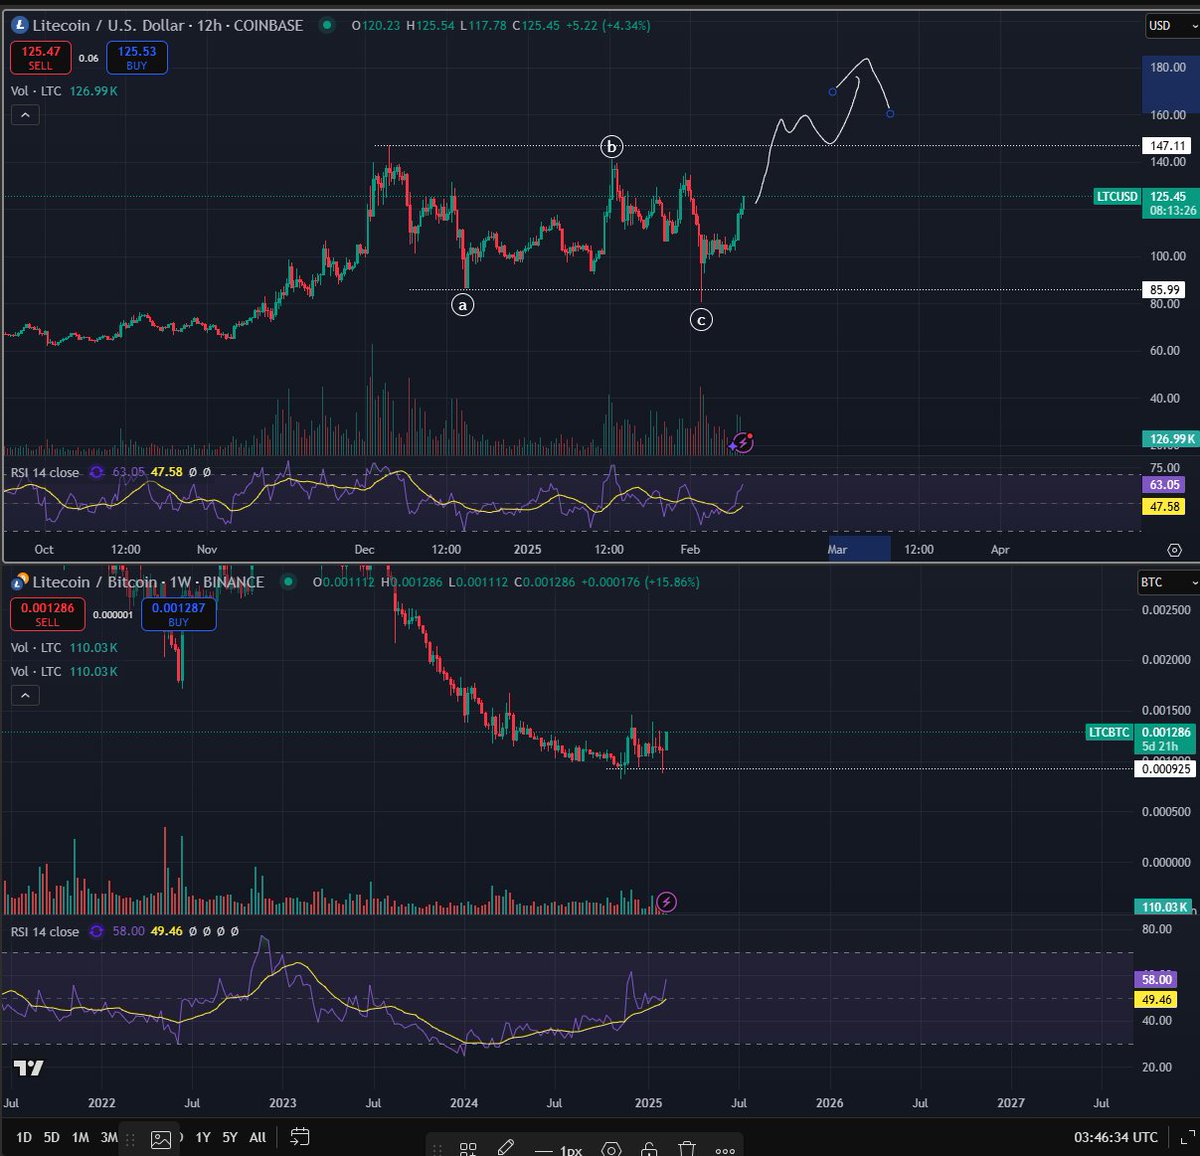Select the All range tab
The height and width of the screenshot is (1156, 1200).
(256, 1138)
